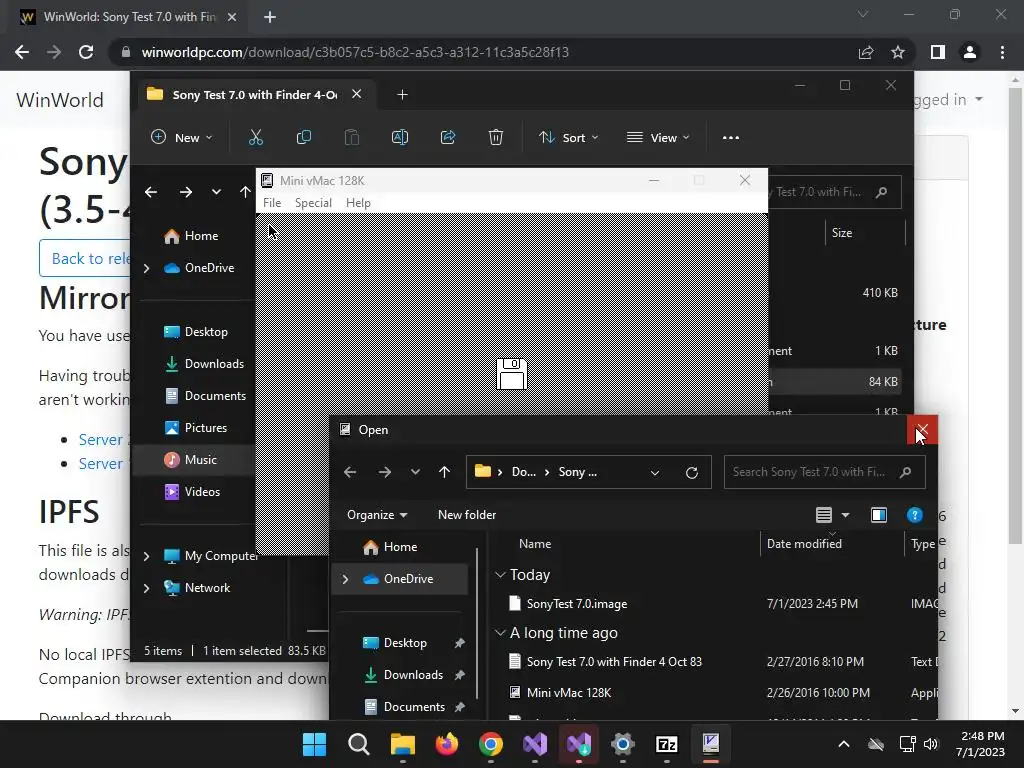Open the Organize dropdown in Open dialog
1024x768 pixels.
pyautogui.click(x=377, y=515)
